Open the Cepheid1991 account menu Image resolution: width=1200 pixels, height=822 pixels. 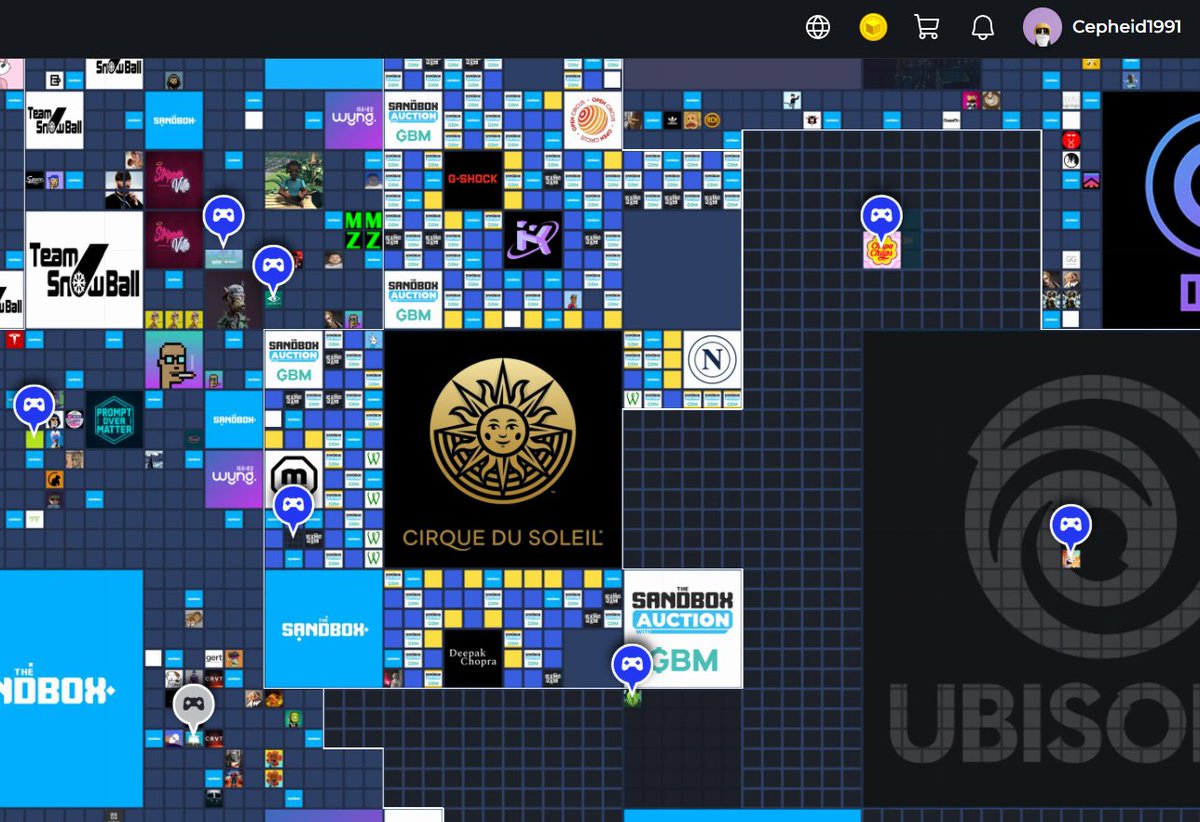click(1126, 27)
